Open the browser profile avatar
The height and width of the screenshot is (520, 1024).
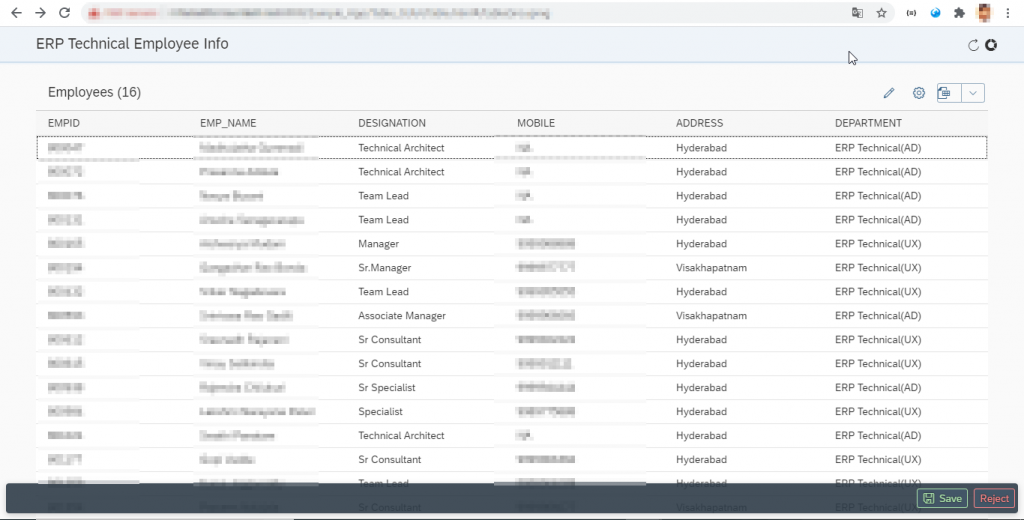pos(984,13)
